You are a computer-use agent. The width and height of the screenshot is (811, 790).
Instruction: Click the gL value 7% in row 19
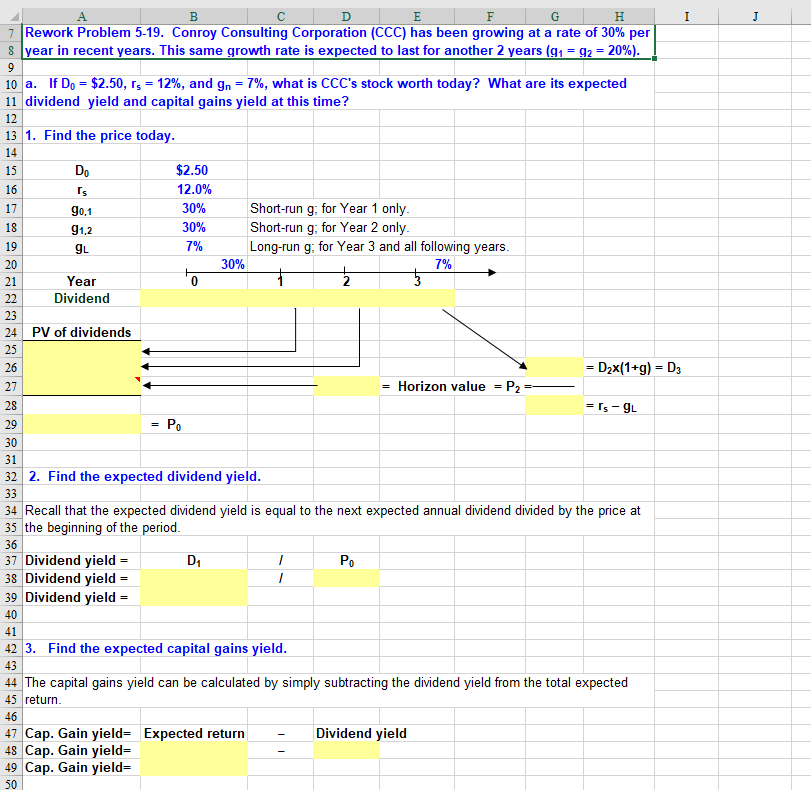(194, 246)
